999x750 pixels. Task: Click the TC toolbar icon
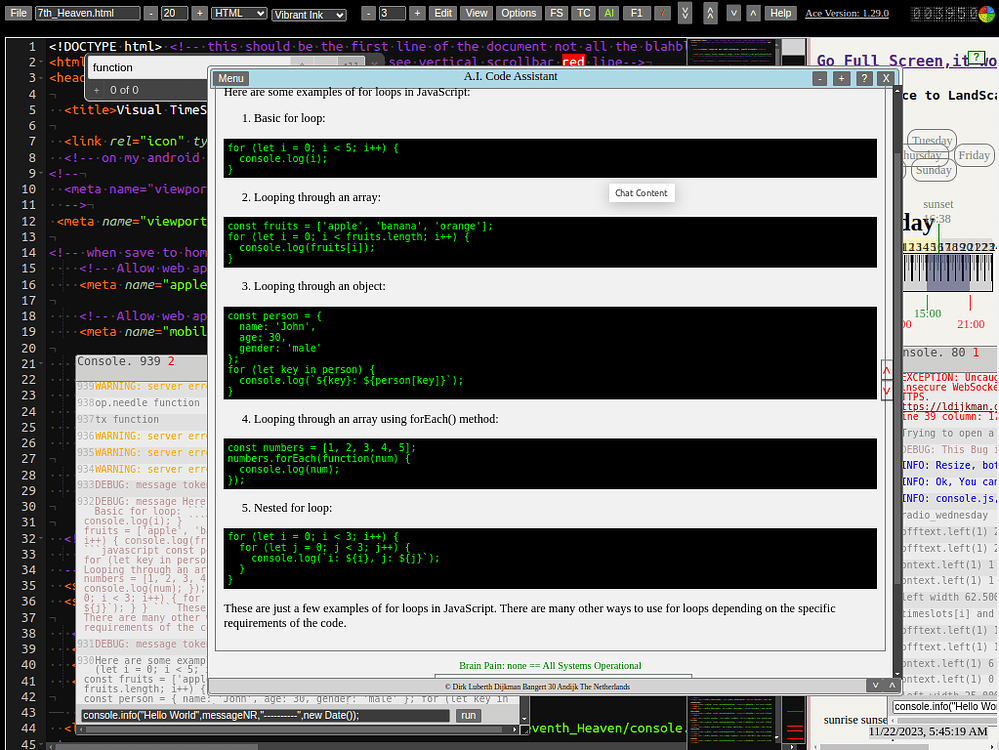pyautogui.click(x=582, y=12)
